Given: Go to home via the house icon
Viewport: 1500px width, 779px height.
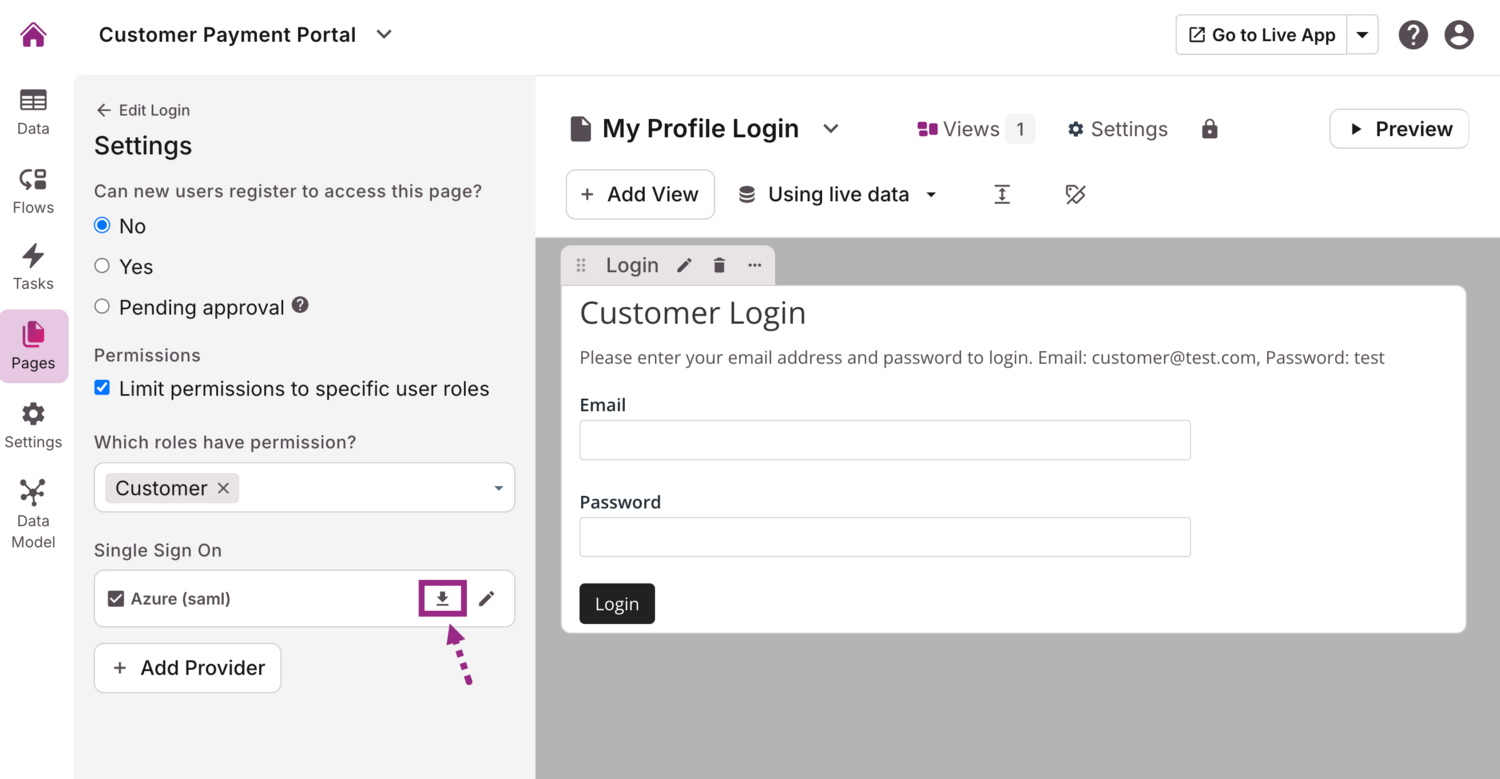Looking at the screenshot, I should click(33, 35).
